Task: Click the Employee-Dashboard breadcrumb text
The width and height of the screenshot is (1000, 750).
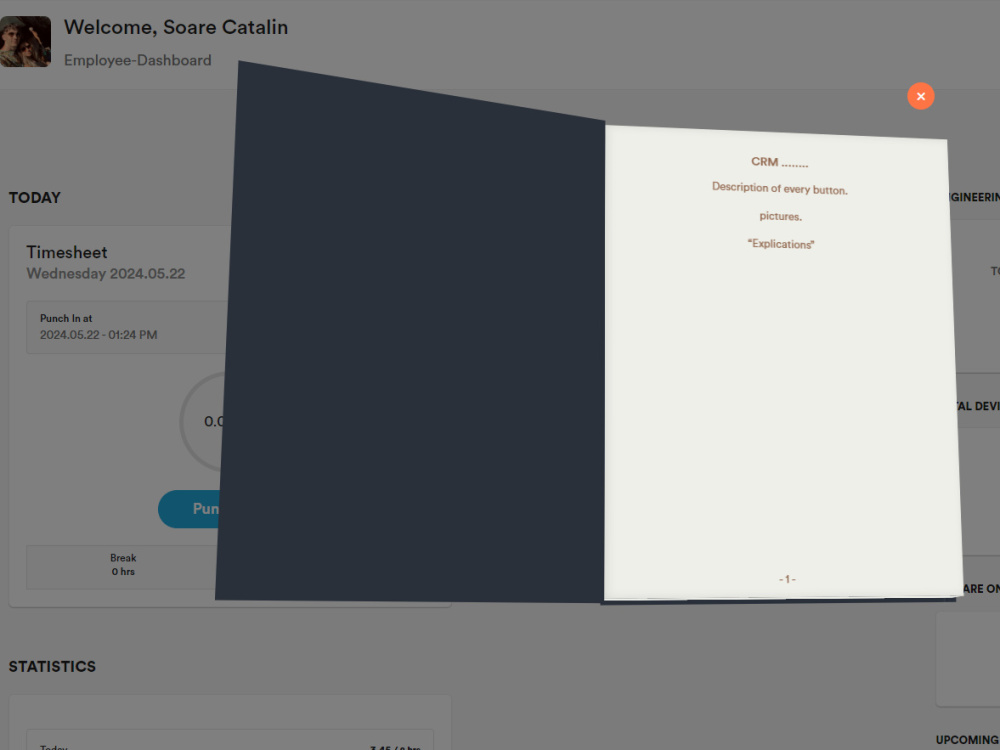Action: coord(137,60)
